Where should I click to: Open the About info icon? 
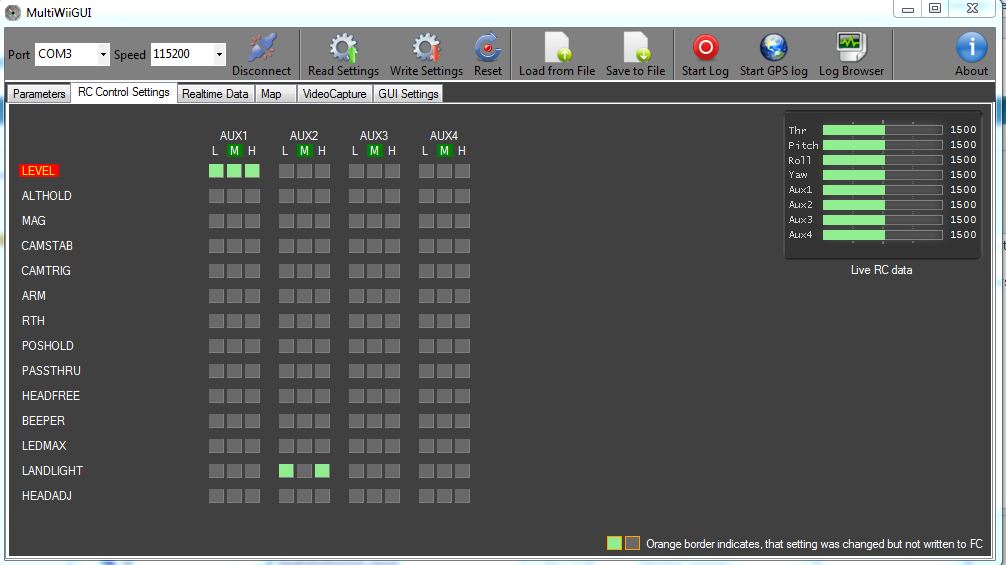click(971, 48)
